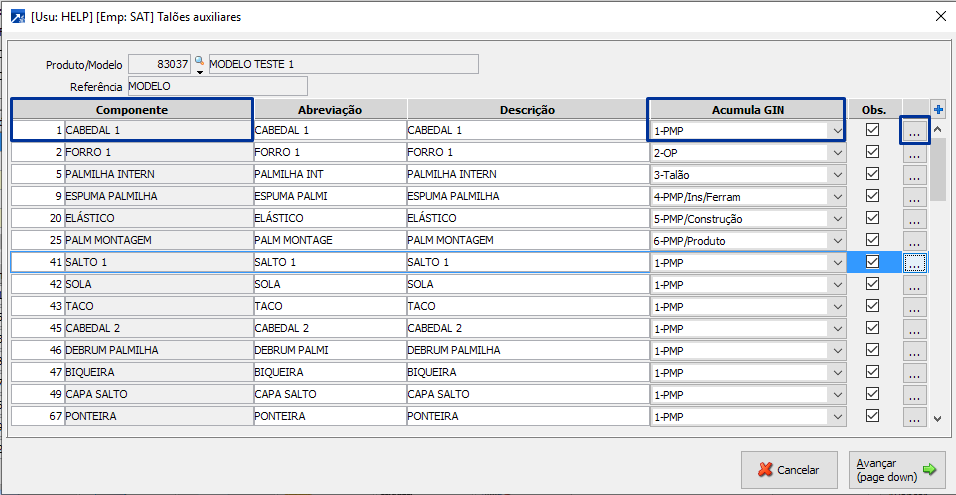Click the Componente column header
Screen dimensions: 956x495
(131, 109)
